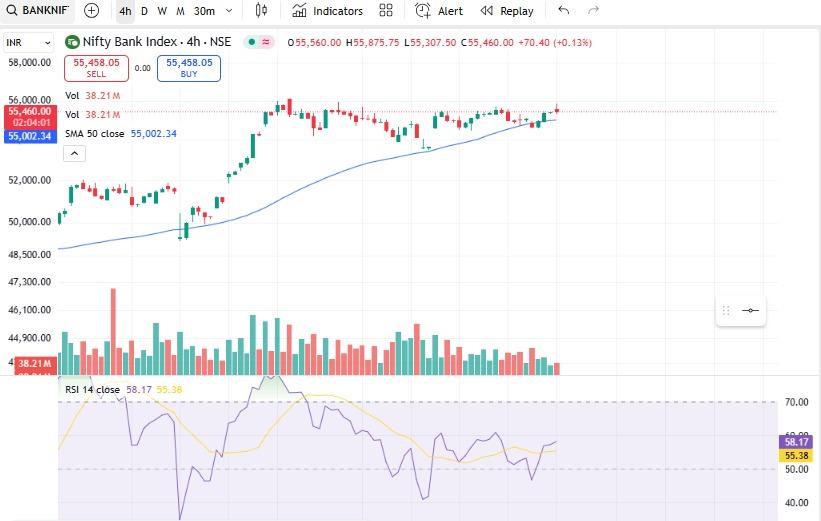Open symbol search for BANKNIFTY
This screenshot has height=521, width=821.
37,10
